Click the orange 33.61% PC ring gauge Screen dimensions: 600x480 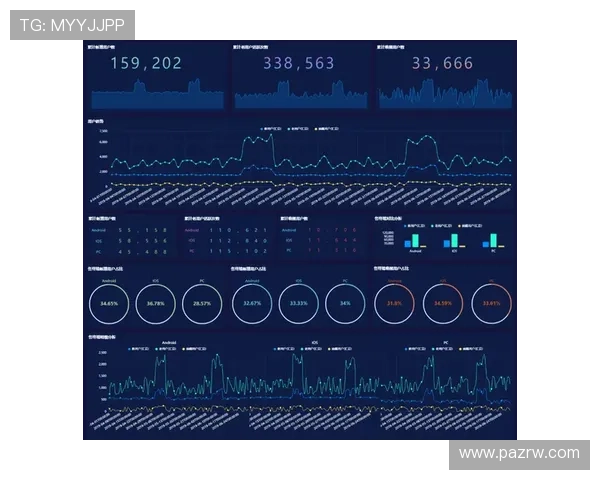[x=491, y=303]
